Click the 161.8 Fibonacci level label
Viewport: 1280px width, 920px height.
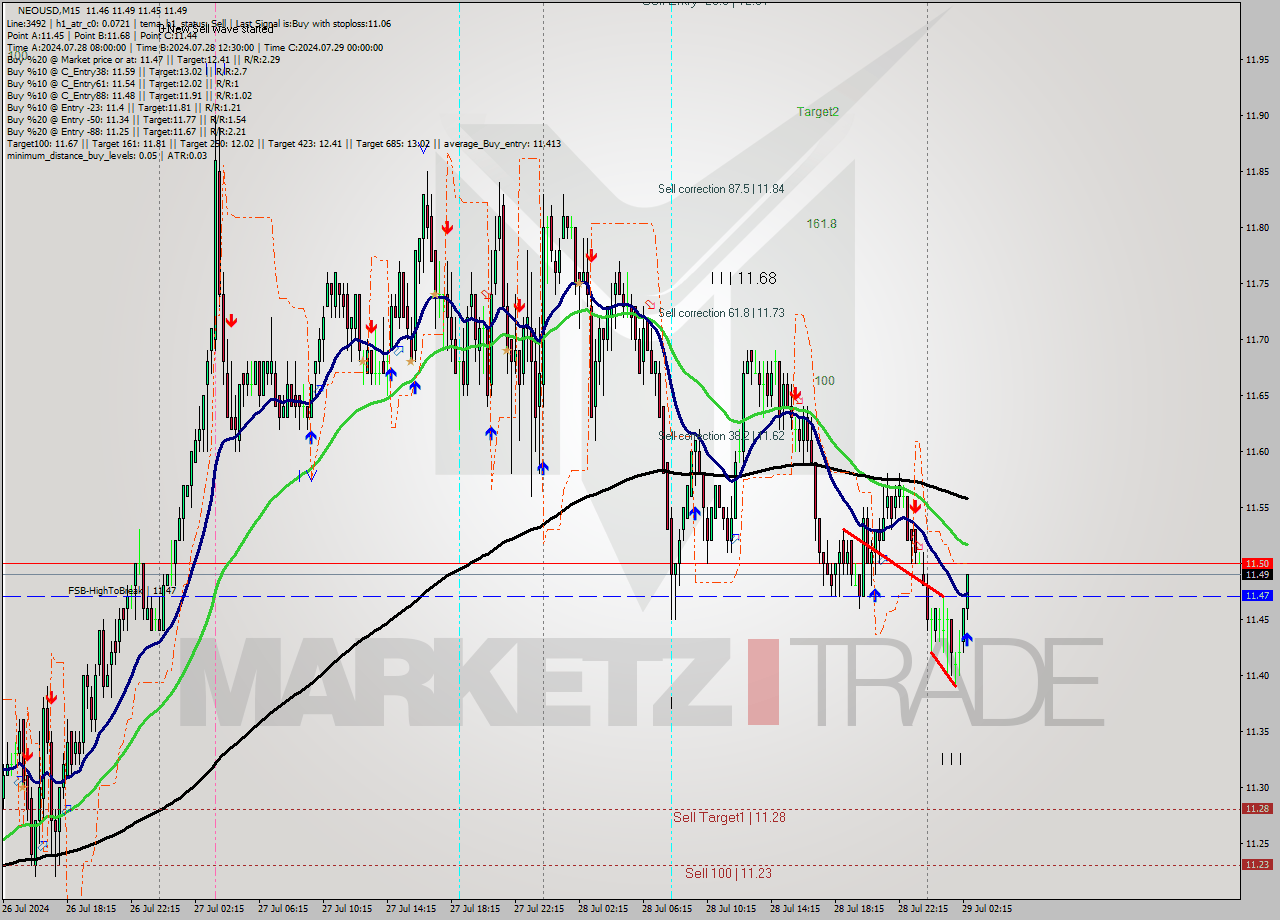822,224
